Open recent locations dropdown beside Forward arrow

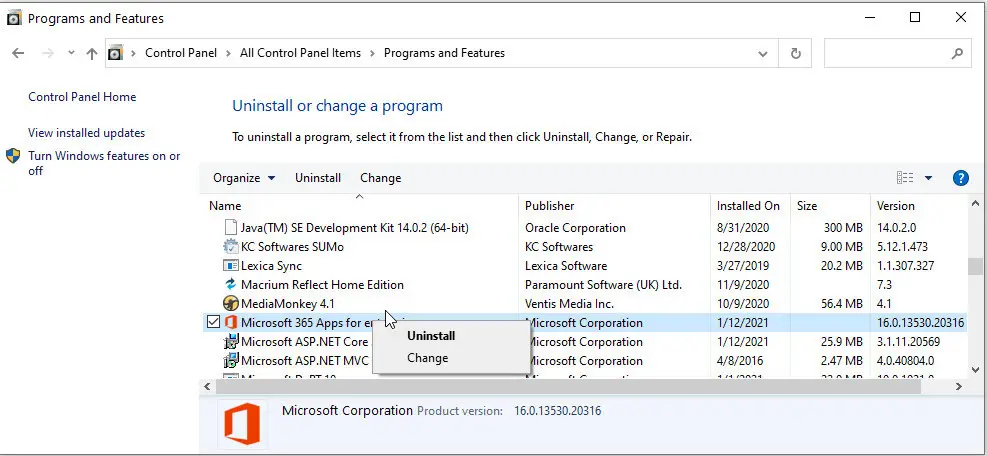(x=71, y=53)
